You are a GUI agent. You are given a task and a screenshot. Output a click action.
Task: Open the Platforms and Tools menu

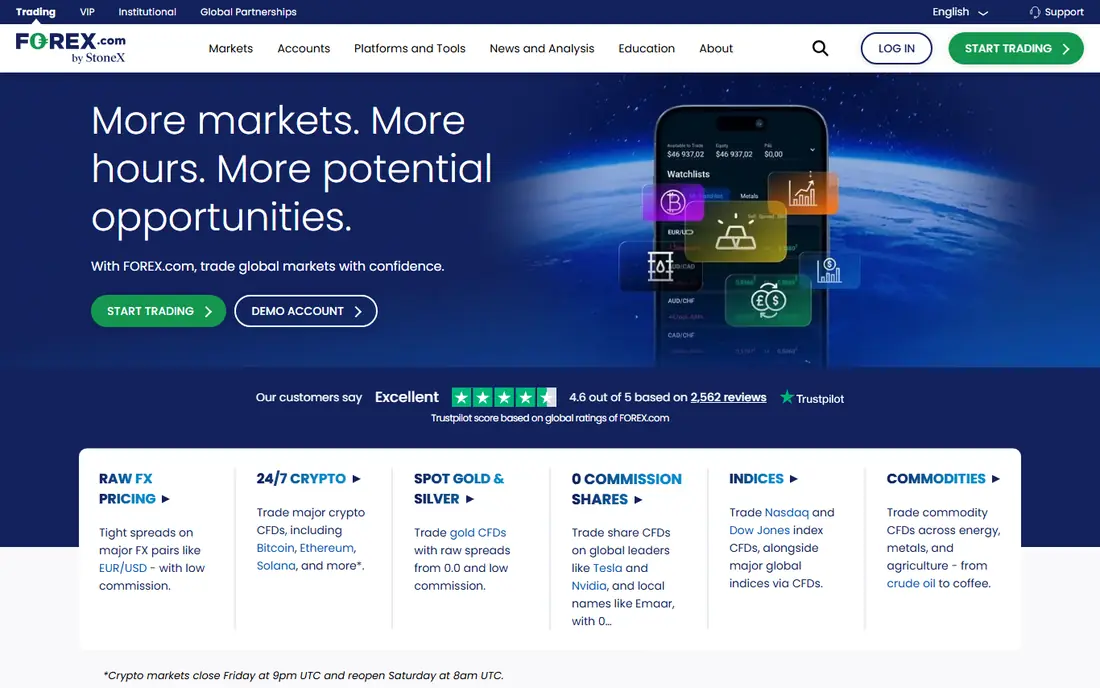click(x=410, y=48)
